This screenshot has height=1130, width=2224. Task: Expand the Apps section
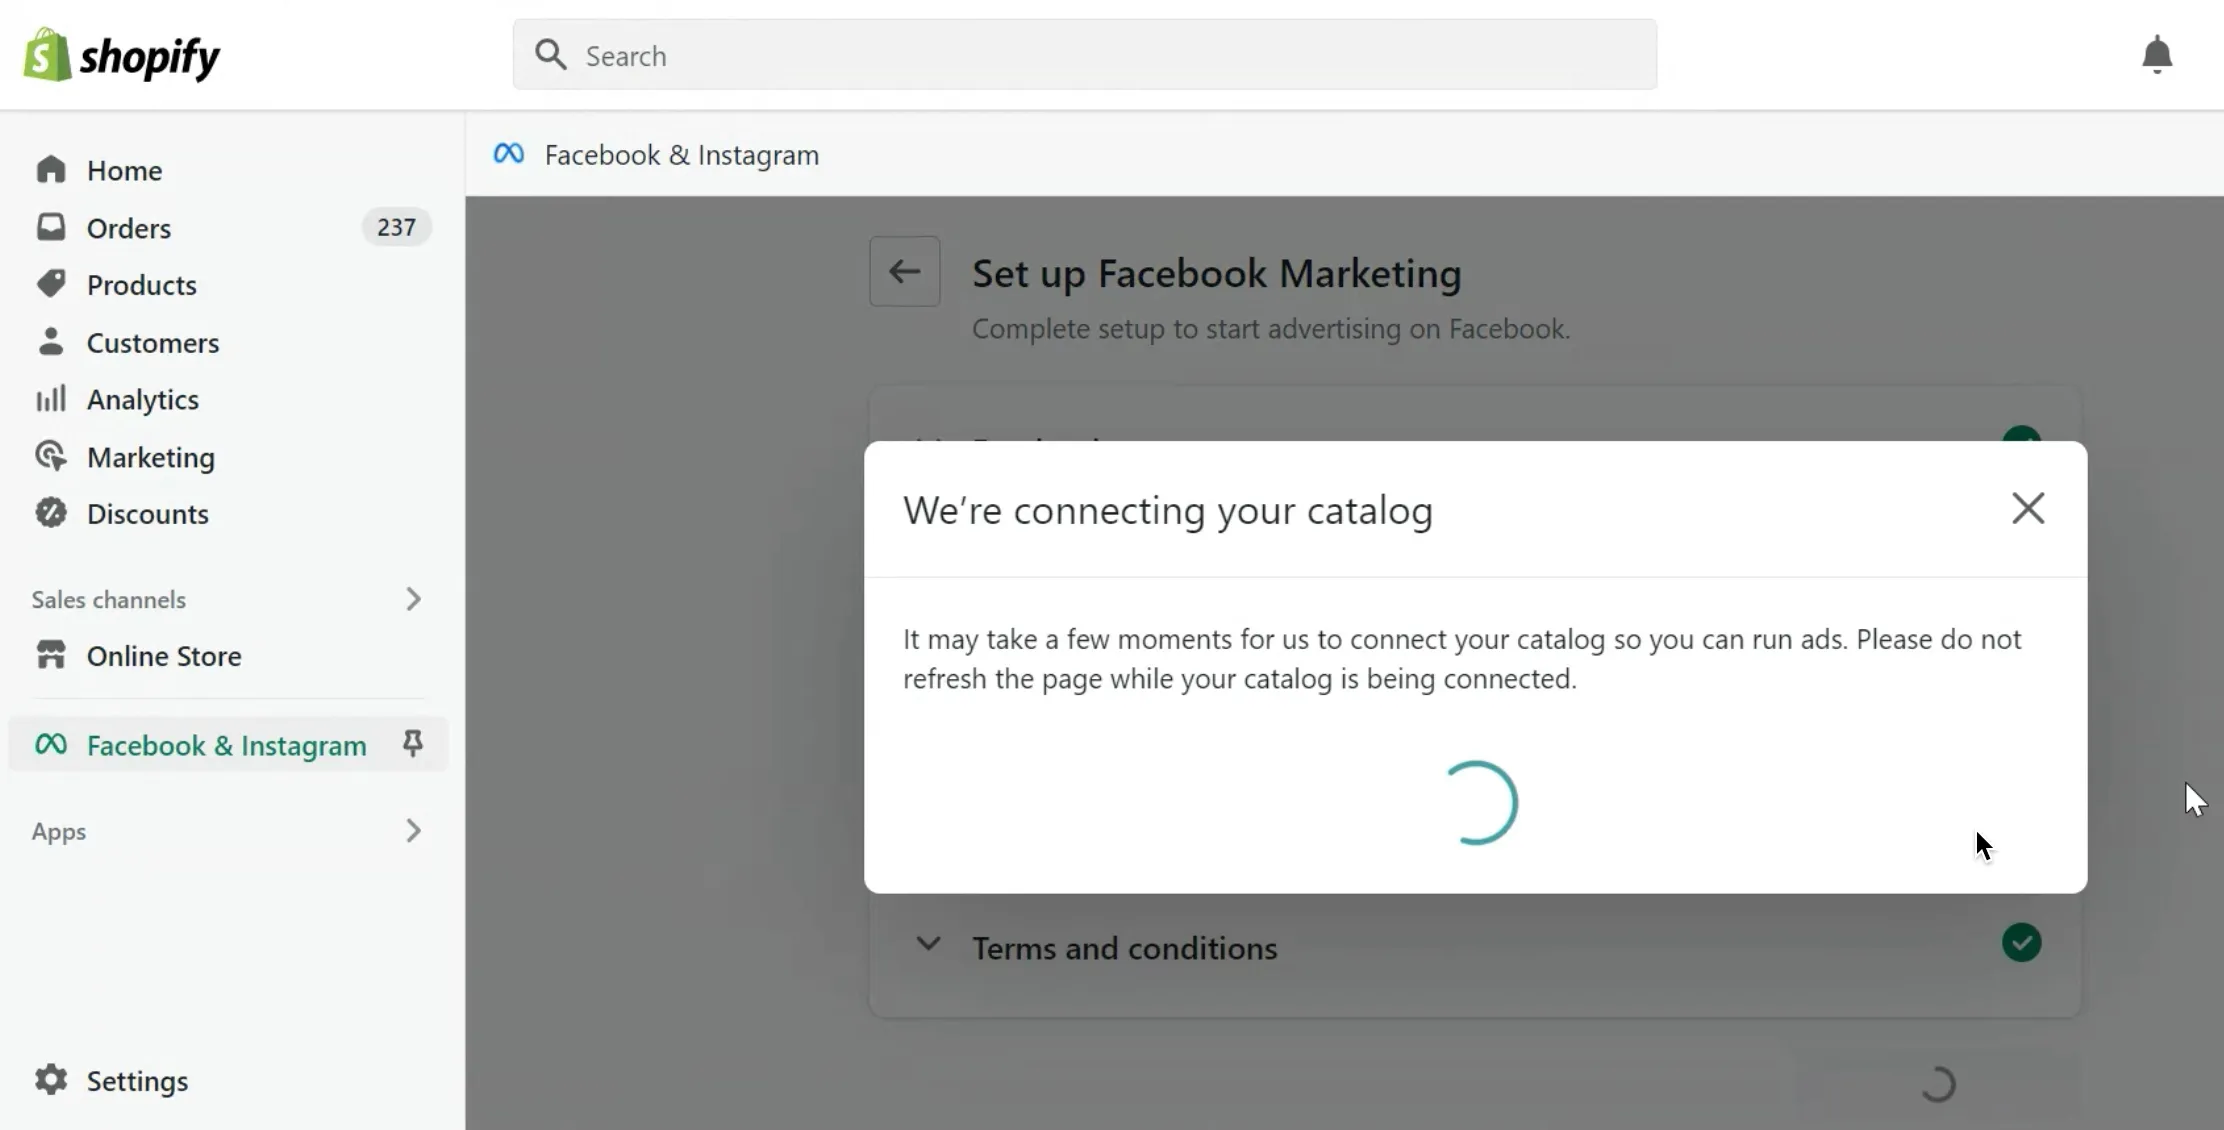coord(413,831)
